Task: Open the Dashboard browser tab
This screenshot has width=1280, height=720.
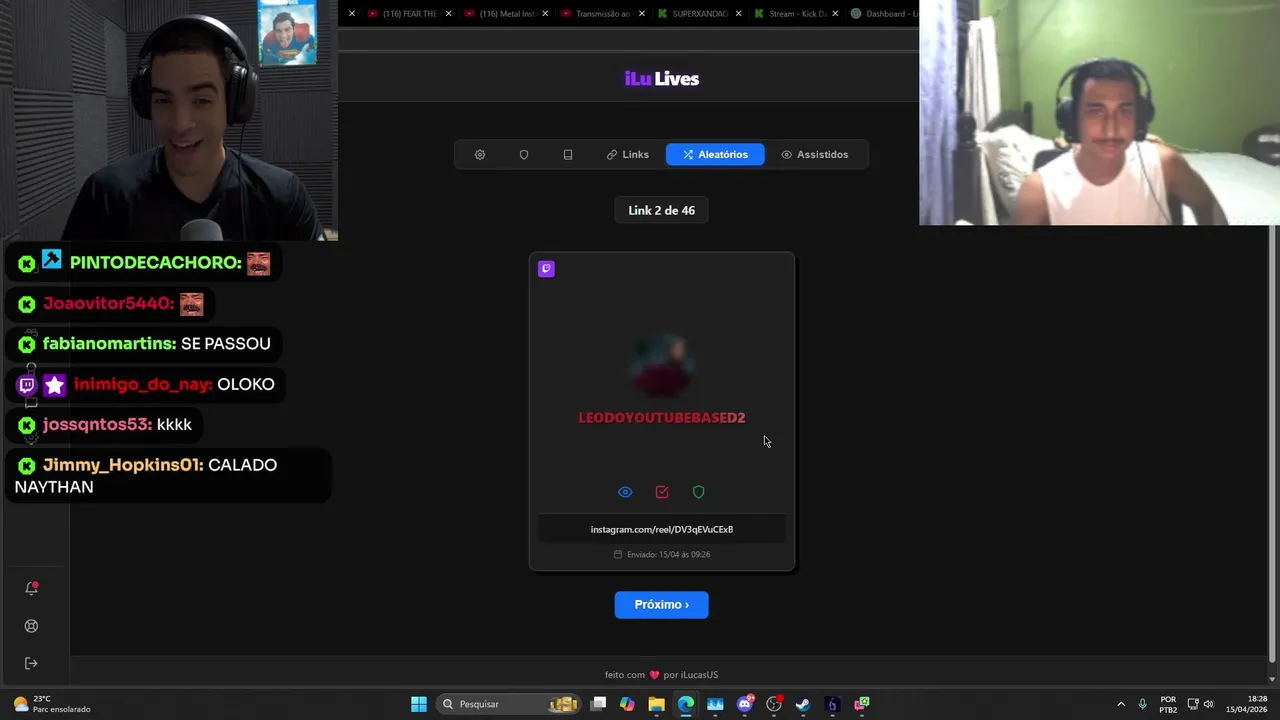Action: (x=884, y=14)
